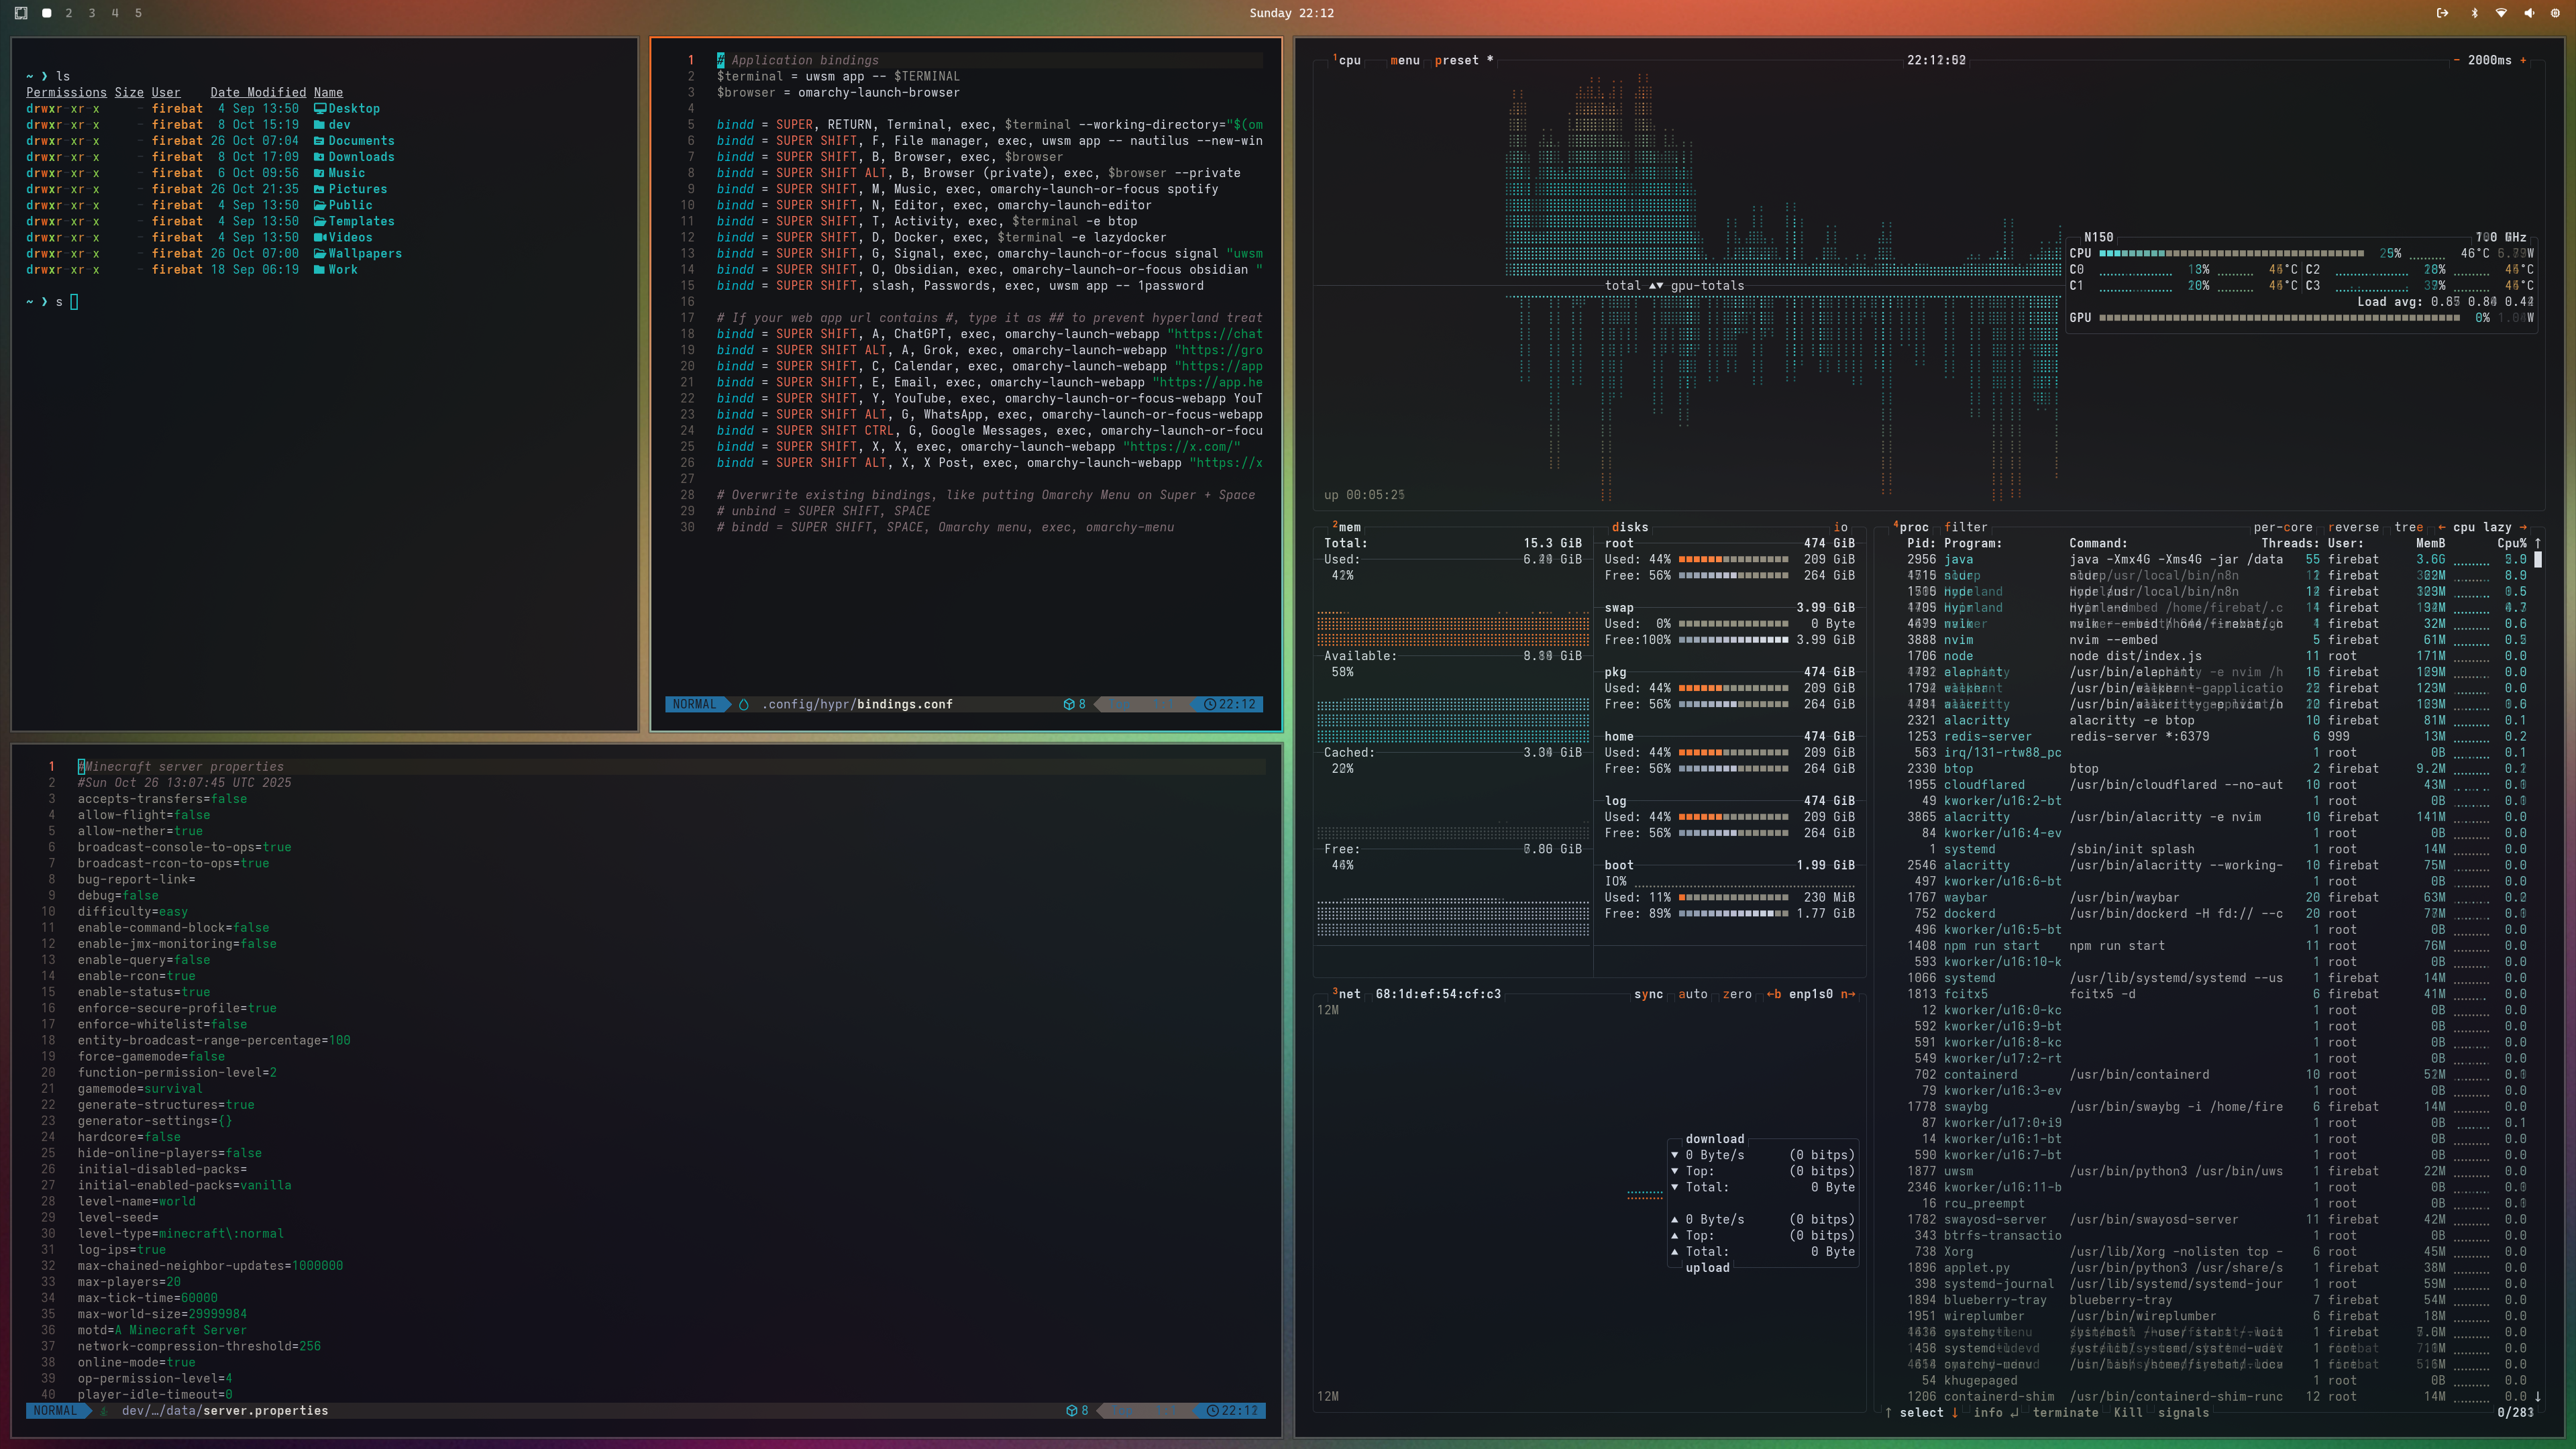The height and width of the screenshot is (1449, 2576).
Task: Click the plus to increase btop update interval
Action: [2523, 60]
